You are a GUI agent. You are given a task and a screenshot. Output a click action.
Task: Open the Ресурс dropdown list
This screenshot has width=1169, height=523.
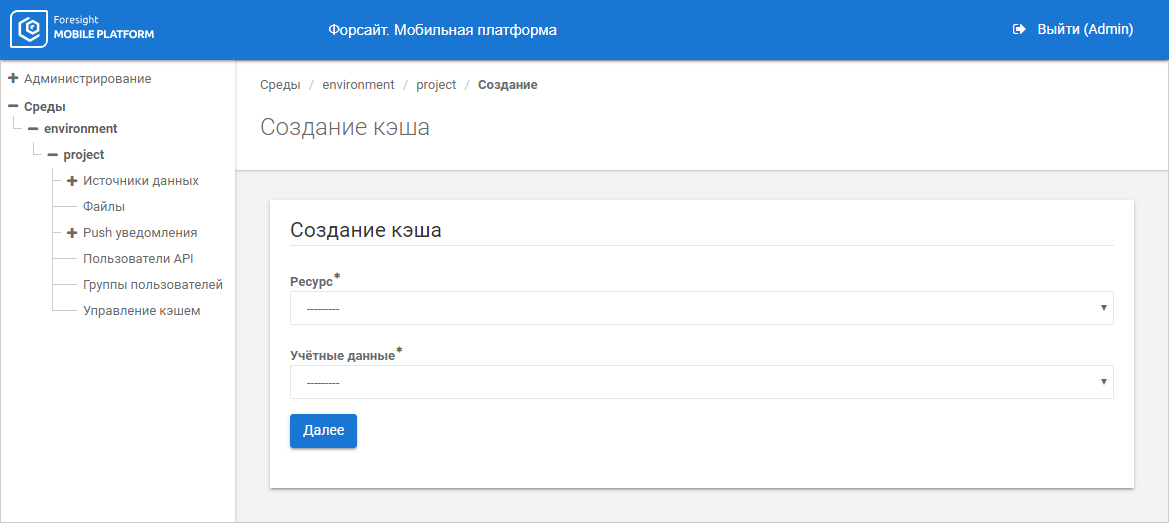[x=701, y=308]
